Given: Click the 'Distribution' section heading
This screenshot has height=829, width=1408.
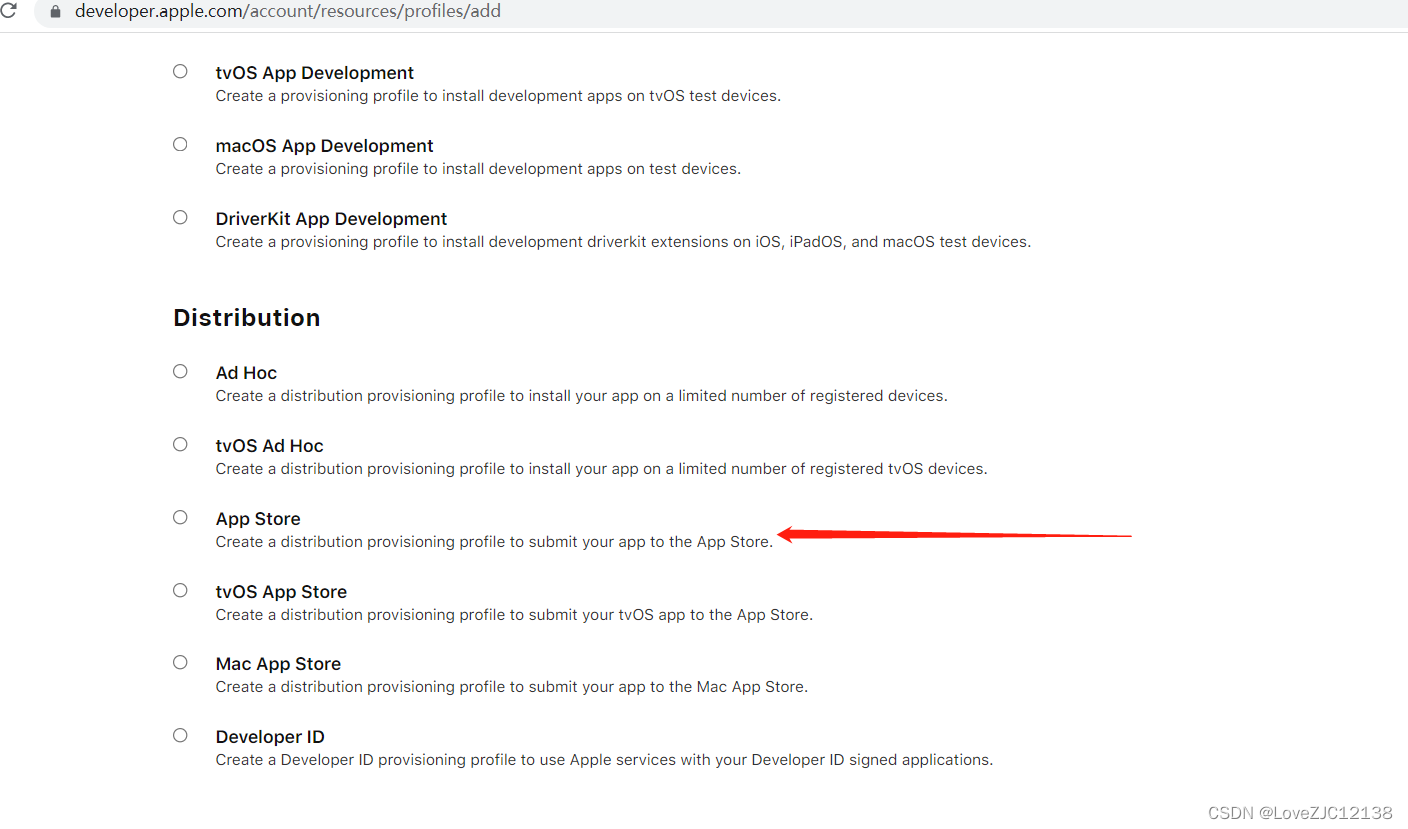Looking at the screenshot, I should [247, 318].
